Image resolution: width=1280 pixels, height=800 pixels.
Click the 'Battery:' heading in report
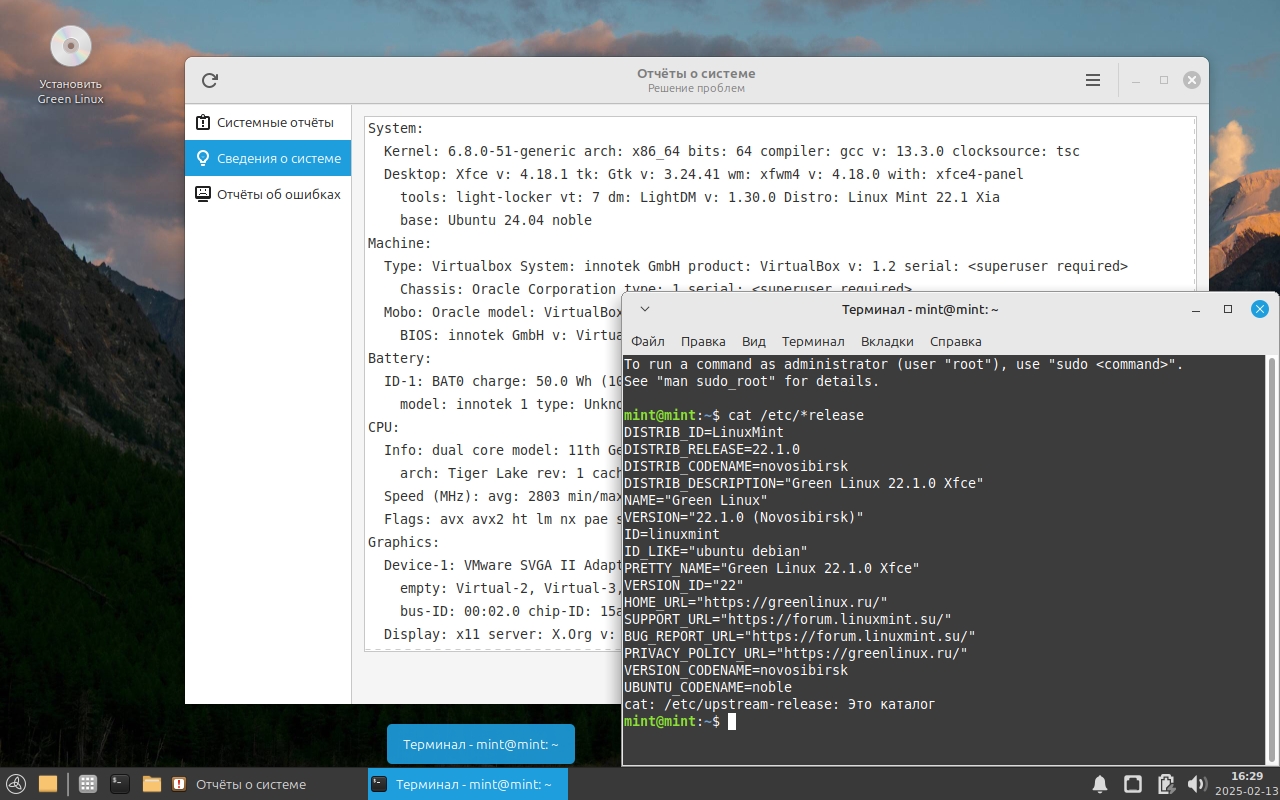click(x=400, y=358)
